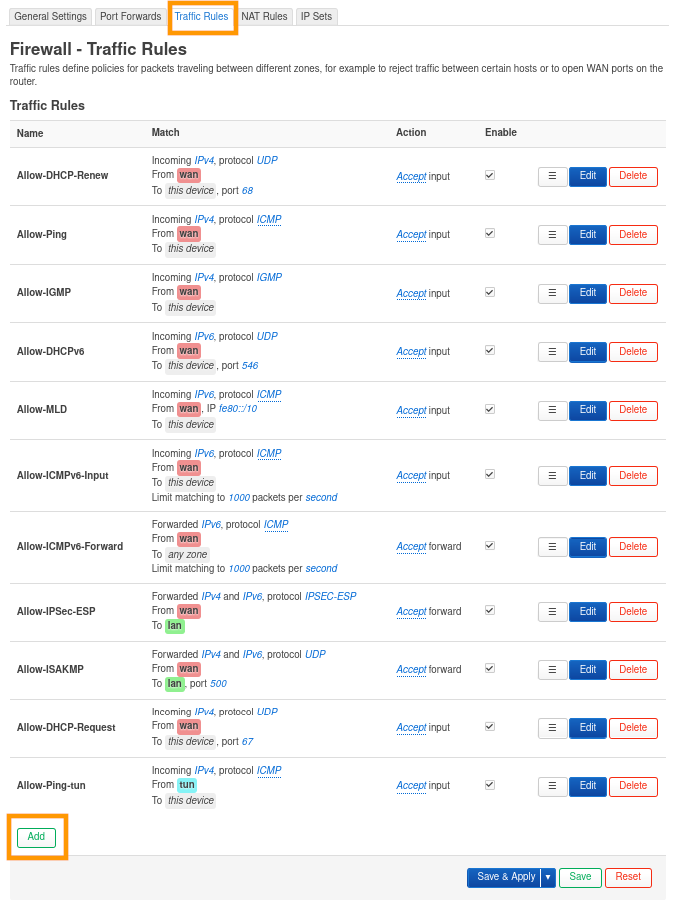Edit the Allow-ICMPv6-Input rule

coord(588,476)
